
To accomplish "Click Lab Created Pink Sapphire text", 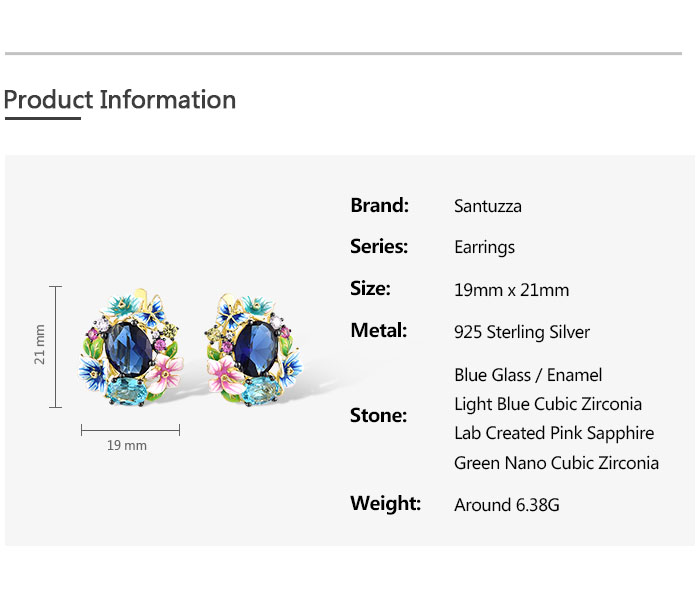I will [x=554, y=433].
